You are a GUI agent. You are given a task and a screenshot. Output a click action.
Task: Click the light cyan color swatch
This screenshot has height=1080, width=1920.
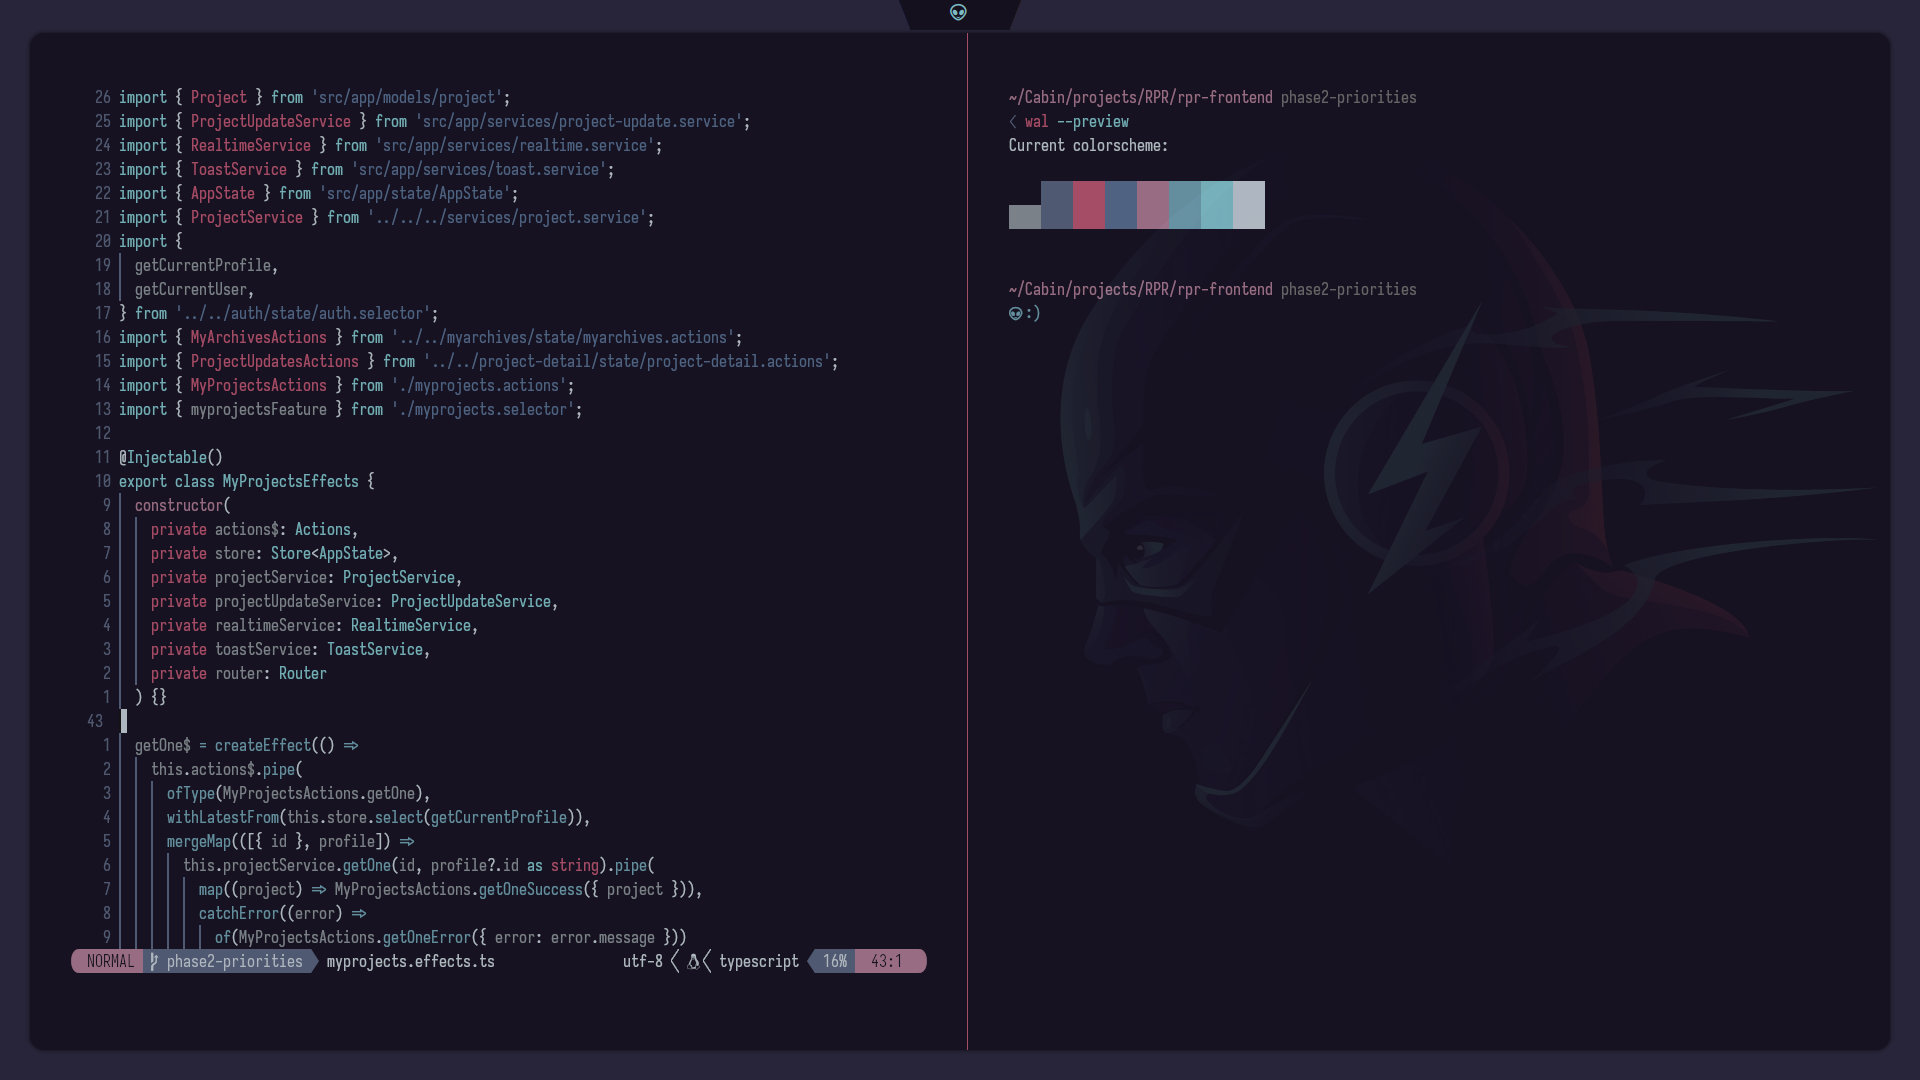pyautogui.click(x=1217, y=205)
